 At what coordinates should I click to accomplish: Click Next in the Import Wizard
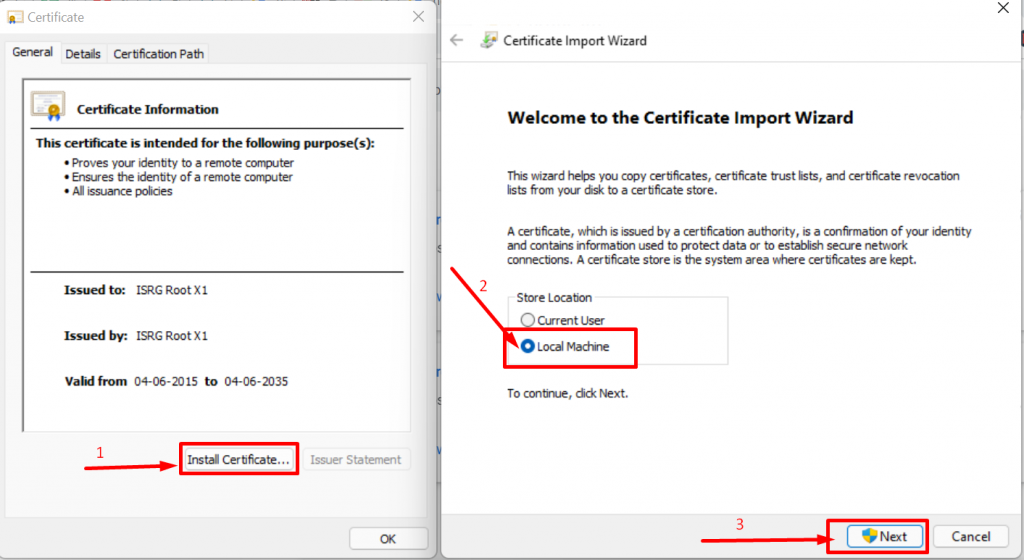pos(878,536)
